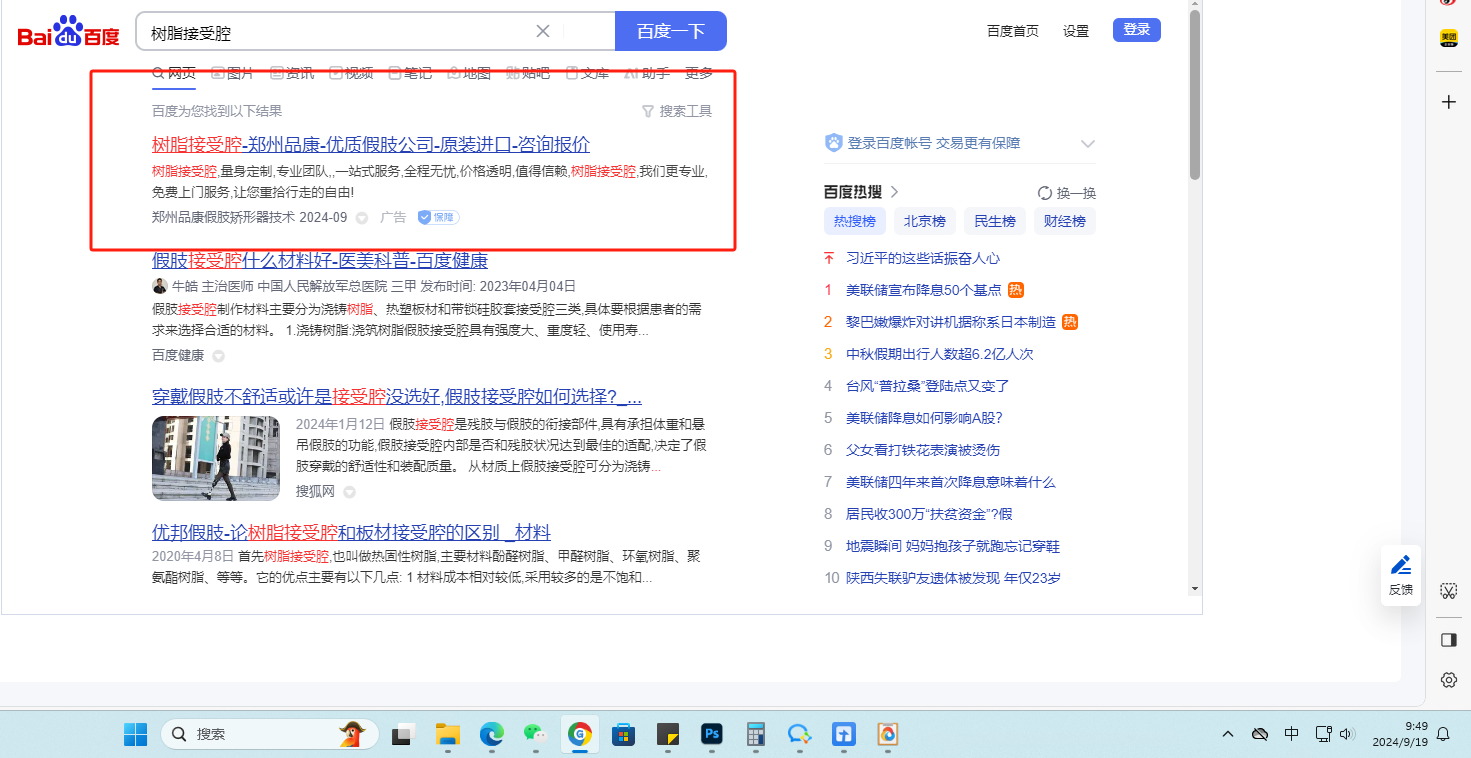Toggle the sidebar panel display icon

point(1448,640)
